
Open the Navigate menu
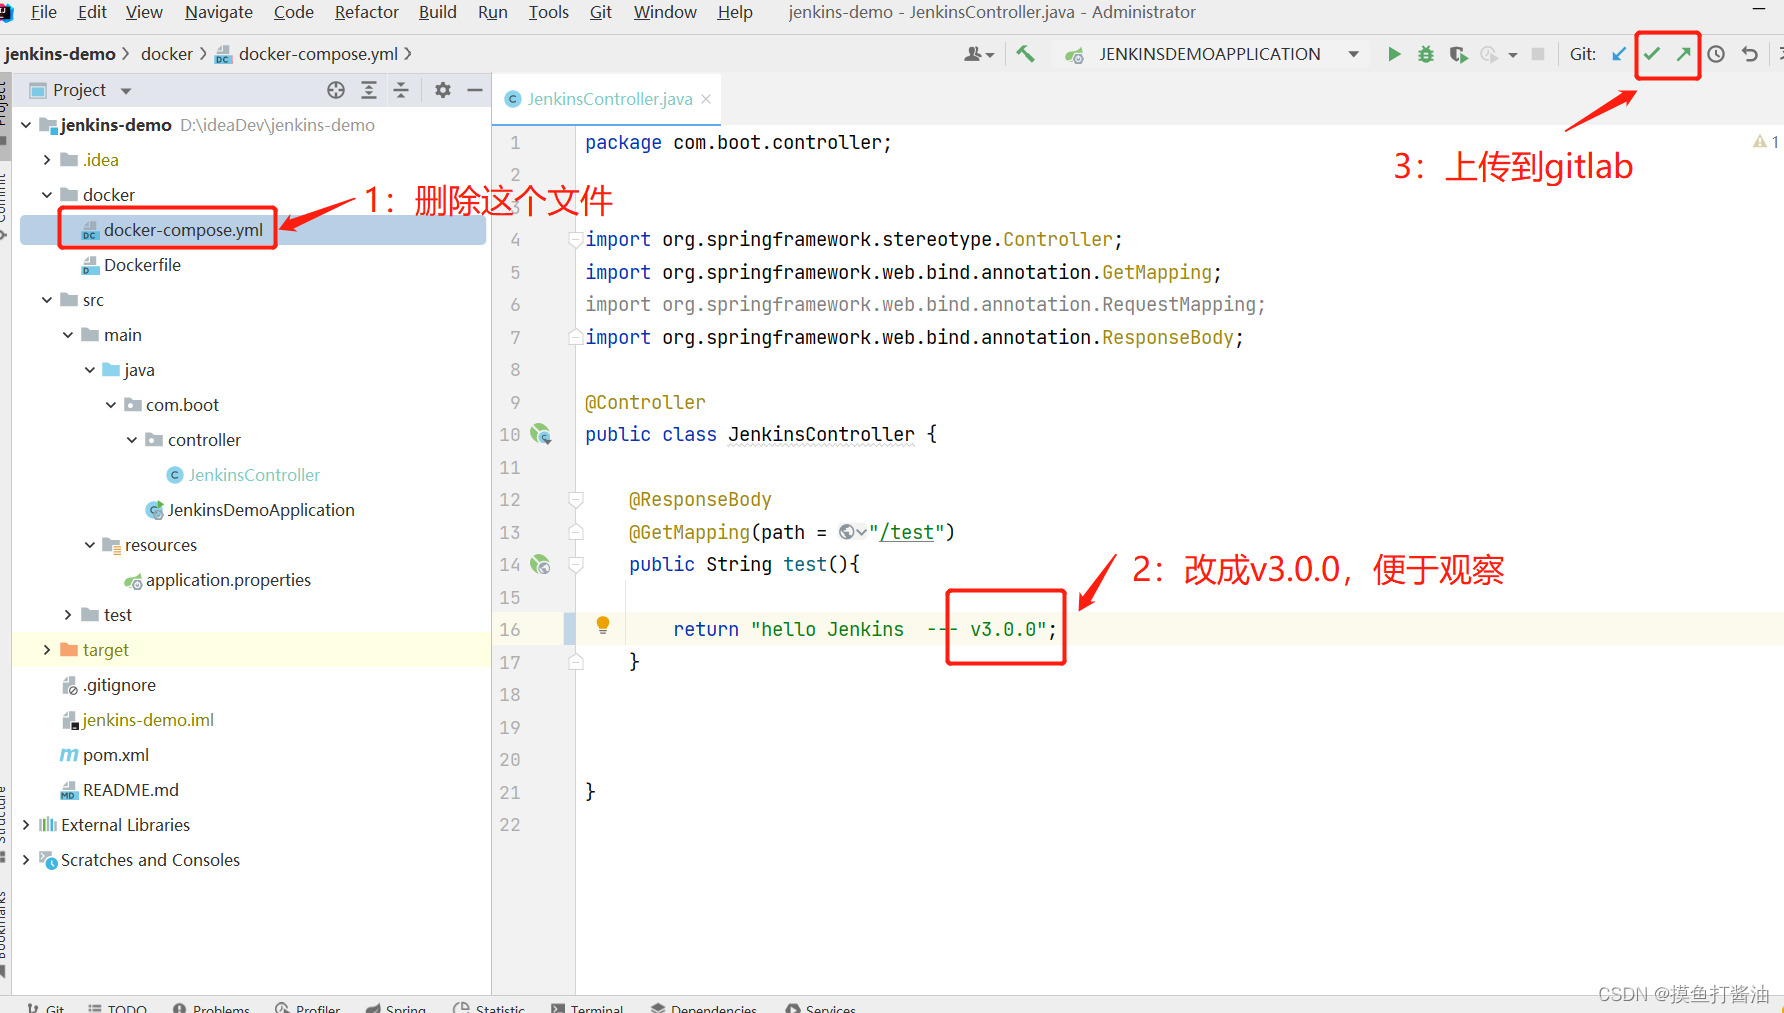(219, 12)
